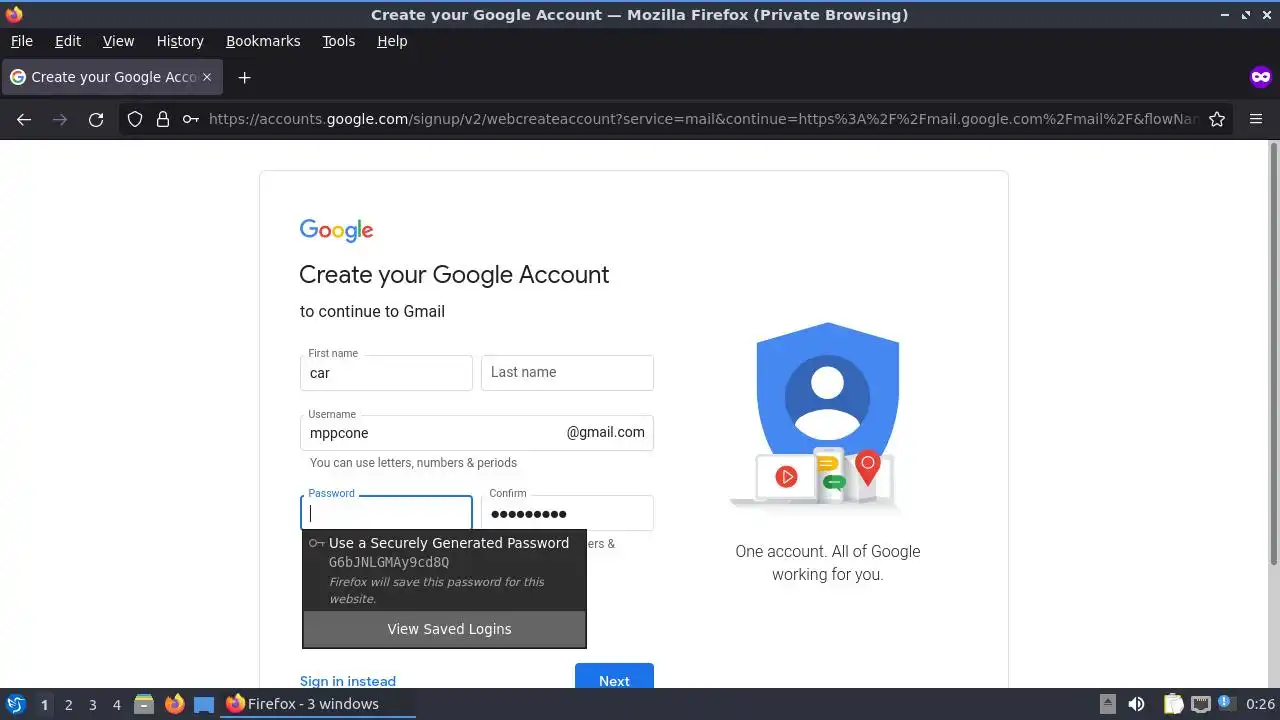Launch Firefox from taskbar quick launcher

[x=174, y=704]
